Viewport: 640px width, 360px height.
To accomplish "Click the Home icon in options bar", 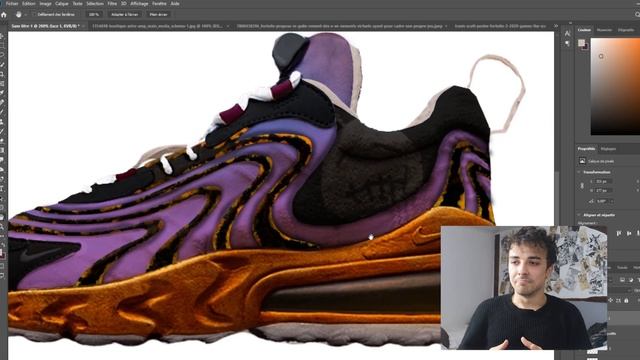I will point(4,15).
